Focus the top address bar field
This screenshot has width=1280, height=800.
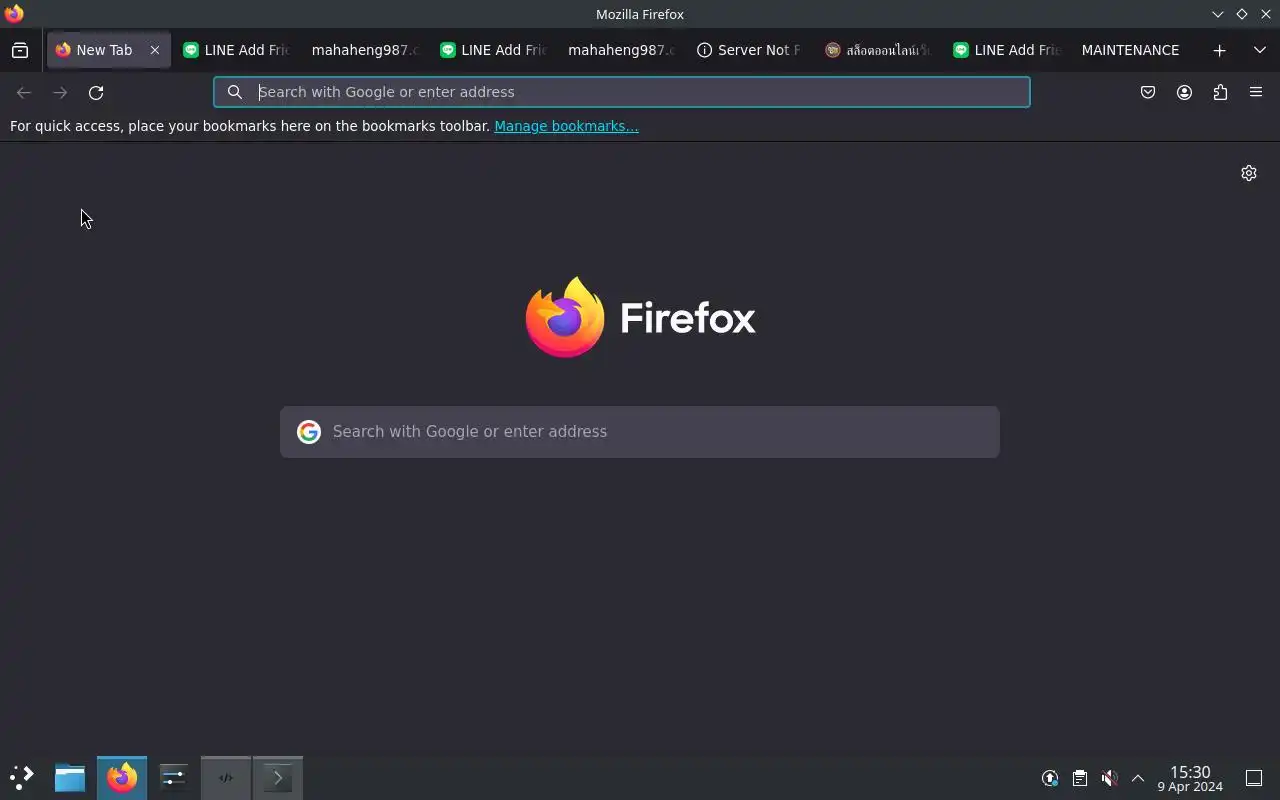click(x=621, y=92)
